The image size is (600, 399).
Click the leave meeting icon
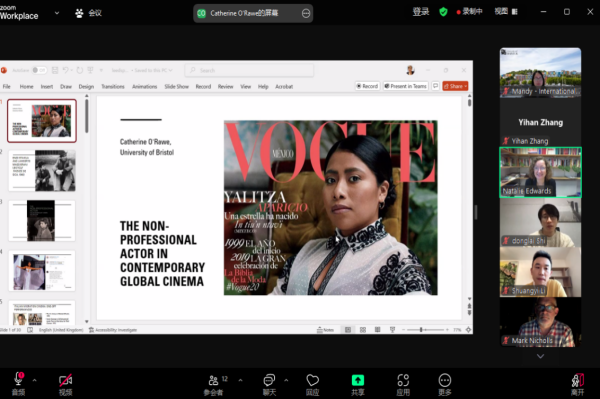tap(577, 380)
